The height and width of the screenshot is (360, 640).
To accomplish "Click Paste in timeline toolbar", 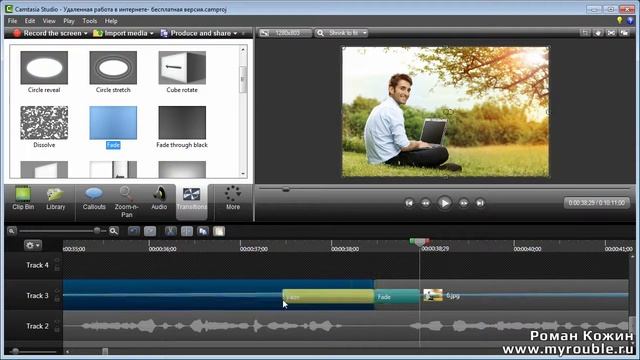I will 219,231.
